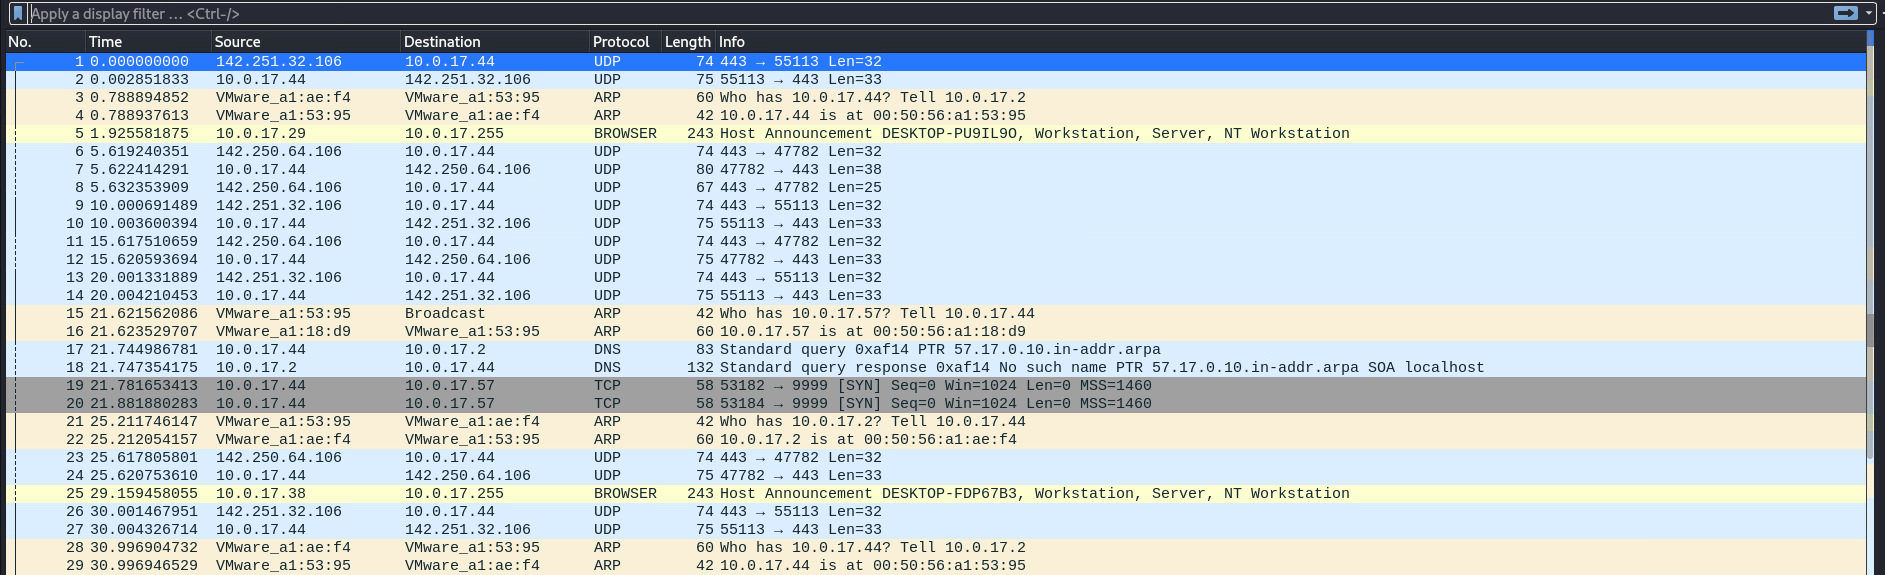Click the Length column header
The image size is (1885, 575).
point(687,42)
